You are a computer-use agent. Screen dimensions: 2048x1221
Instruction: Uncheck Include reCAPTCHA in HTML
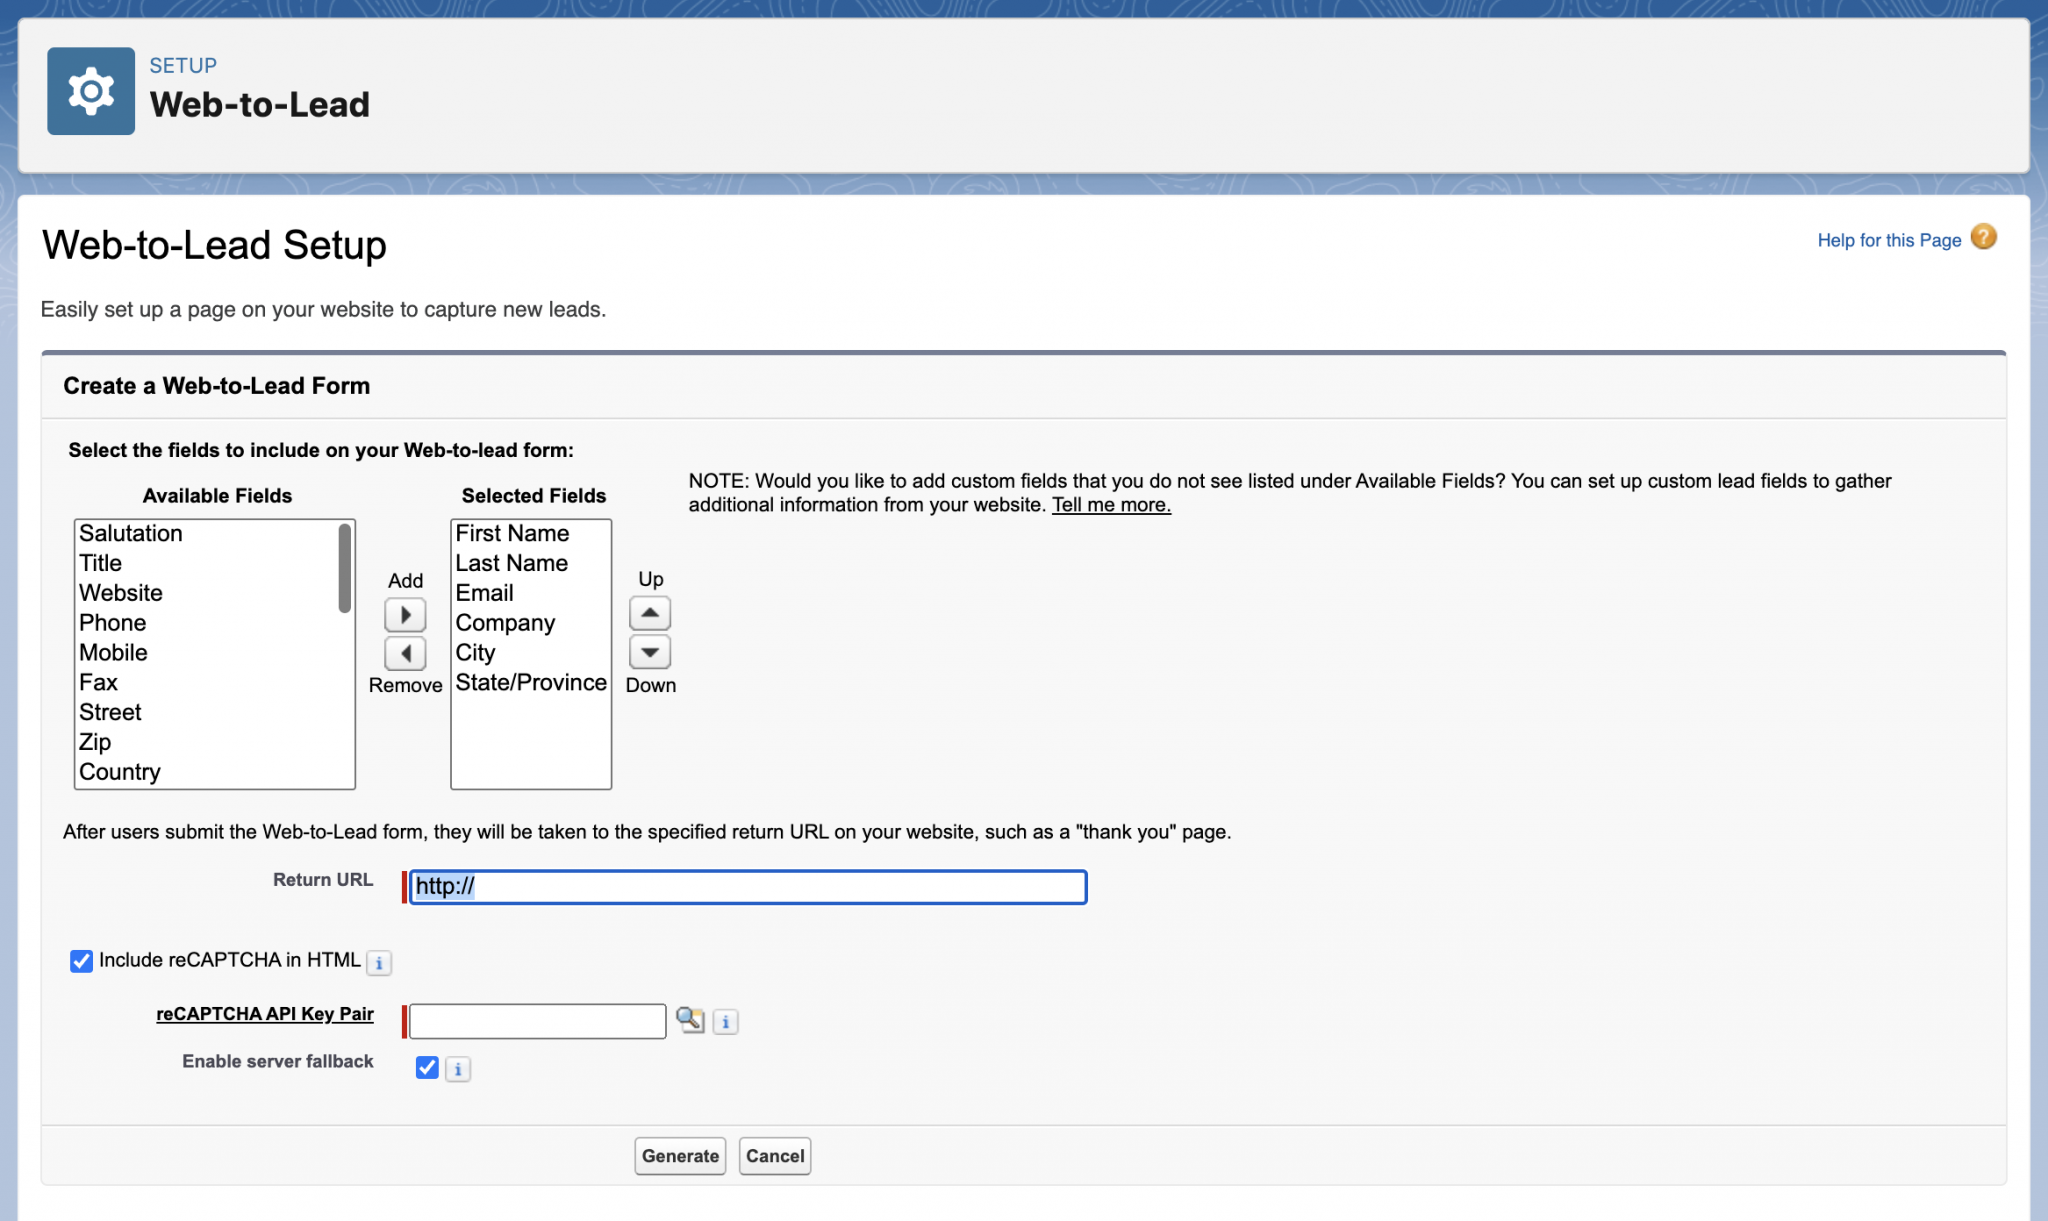80,961
